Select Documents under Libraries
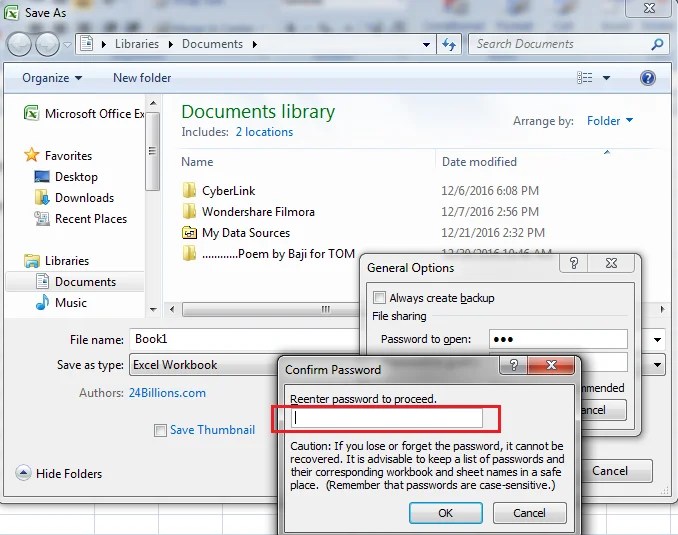The image size is (678, 535). [x=76, y=282]
